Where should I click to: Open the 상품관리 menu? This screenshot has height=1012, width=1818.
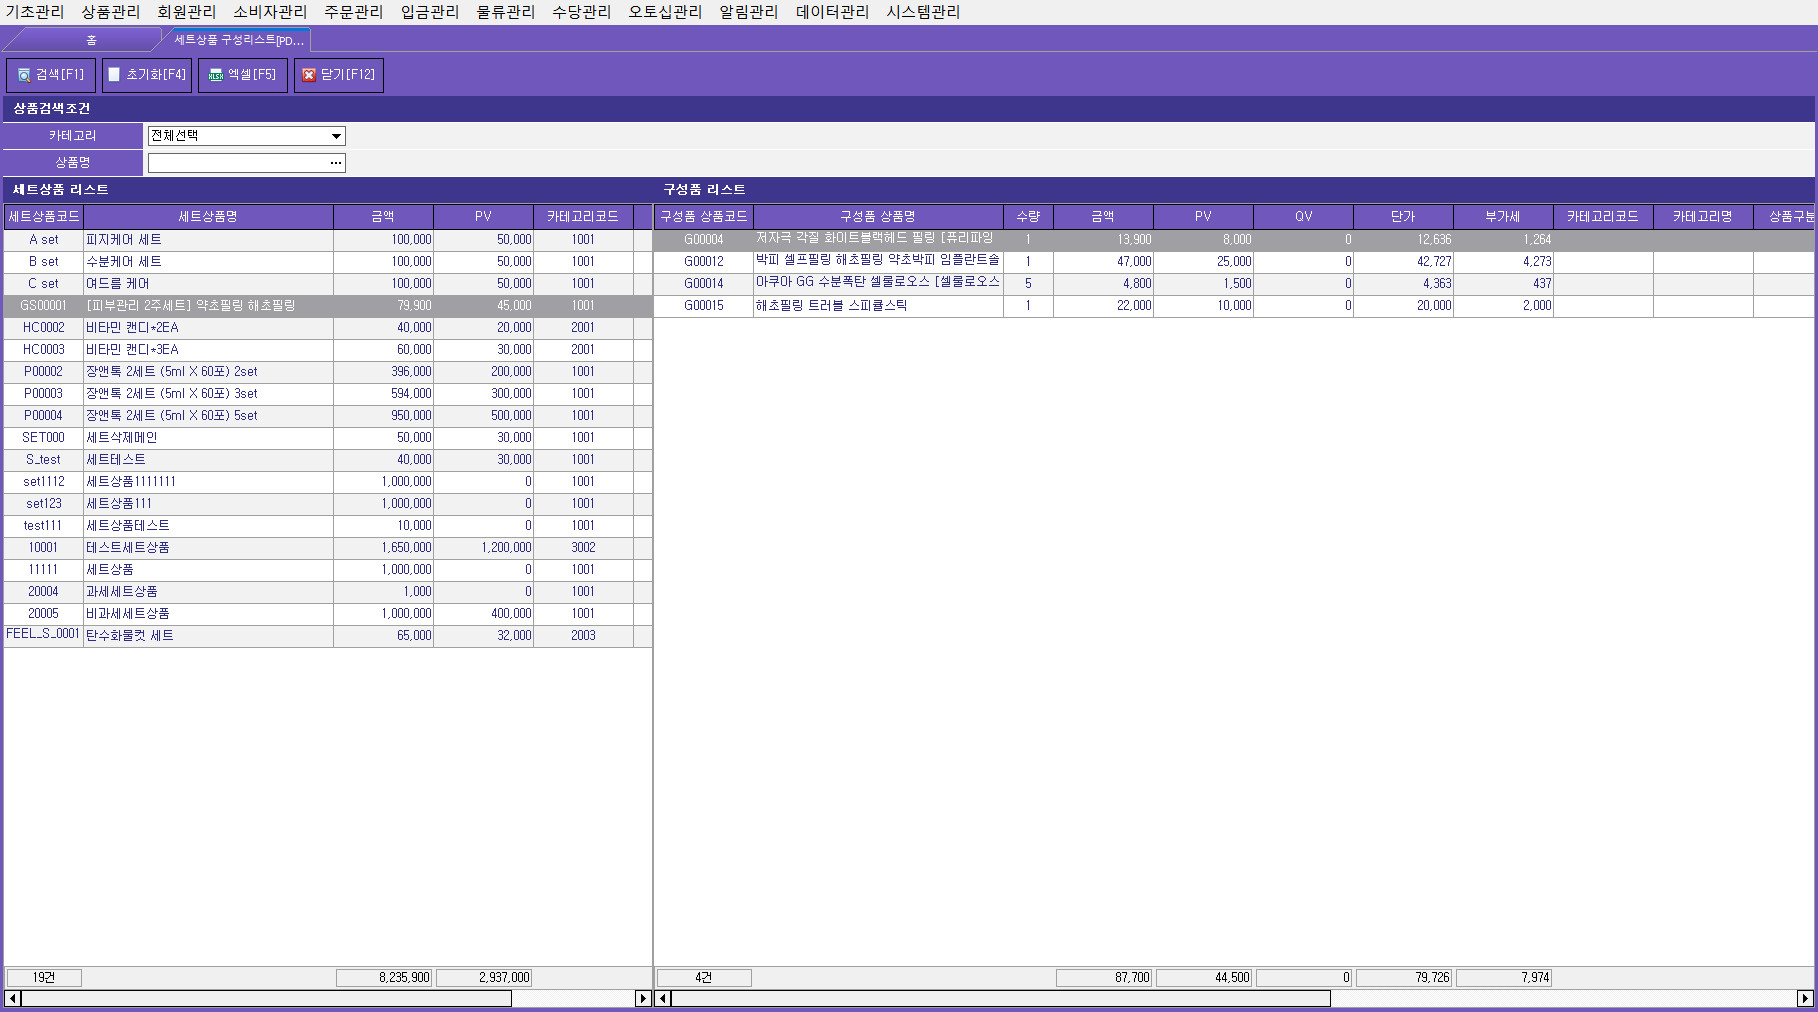[111, 12]
